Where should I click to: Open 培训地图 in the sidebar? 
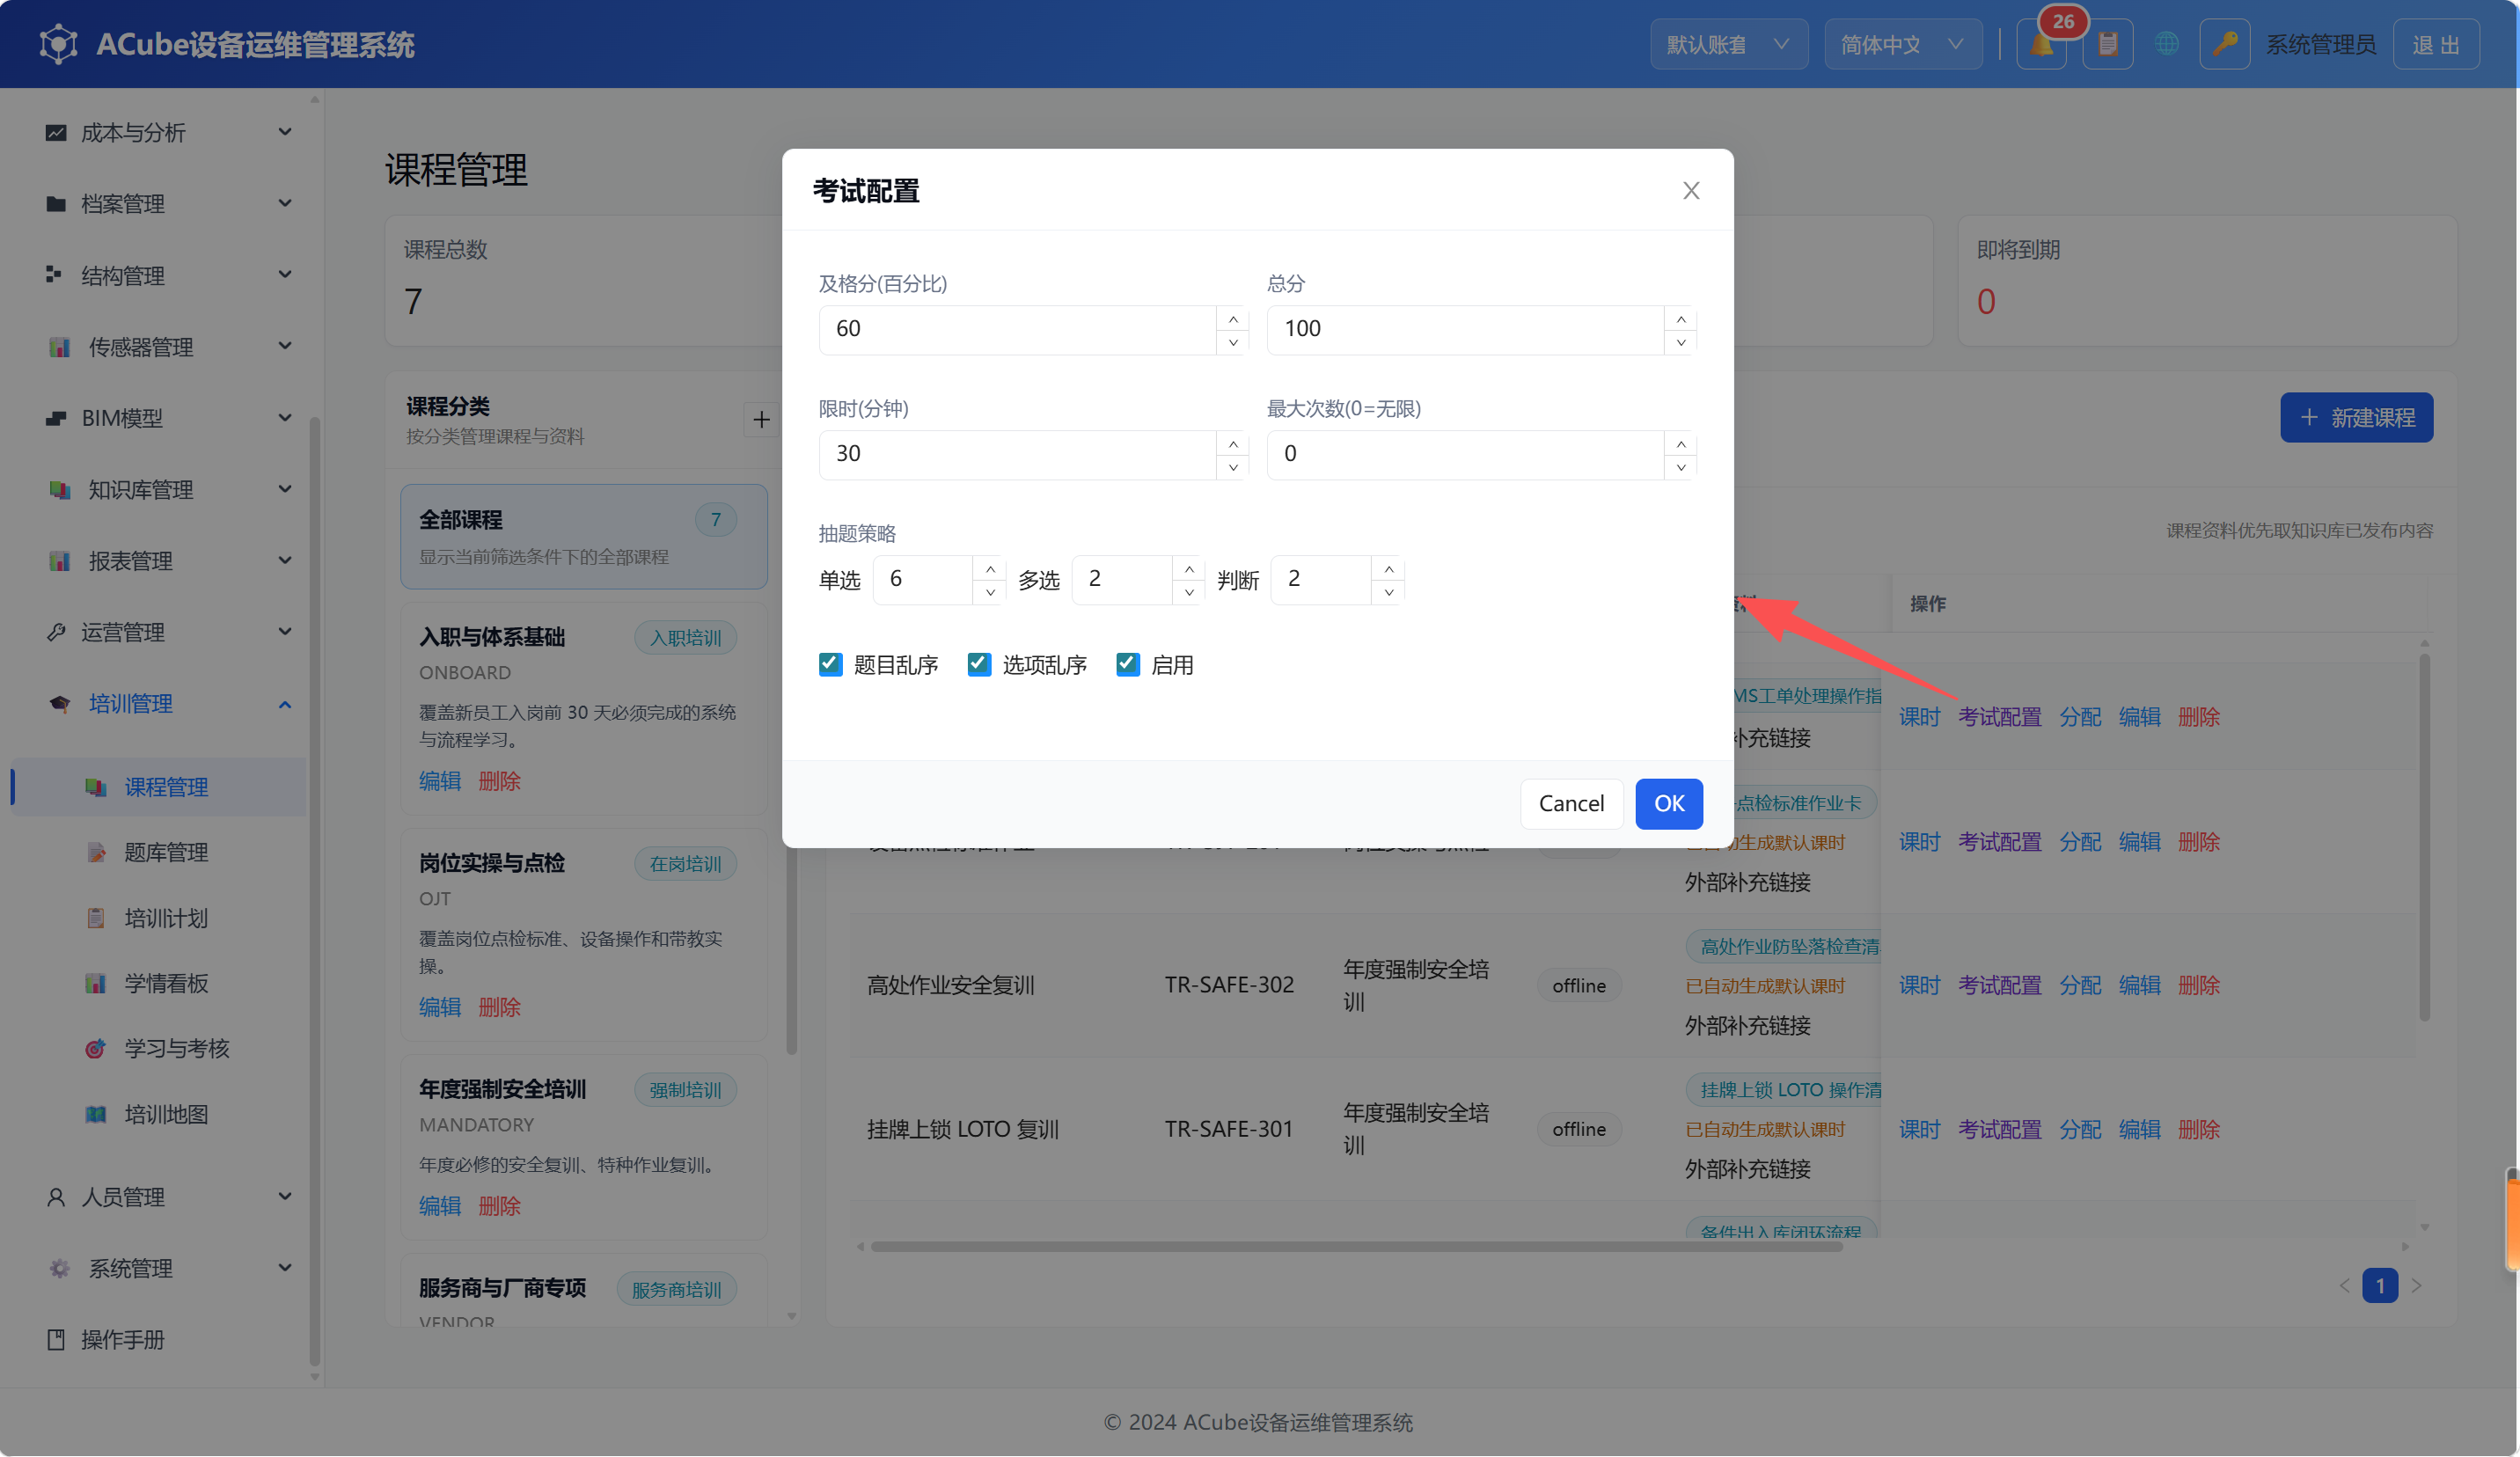(166, 1114)
